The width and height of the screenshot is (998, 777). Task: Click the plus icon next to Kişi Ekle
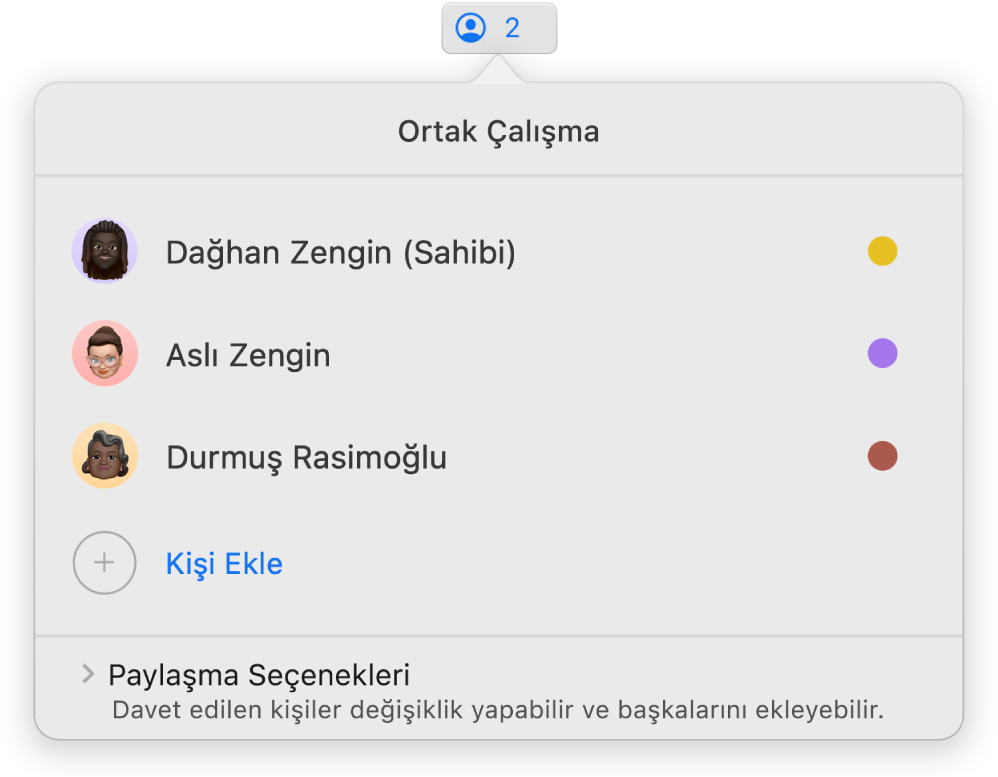coord(104,563)
